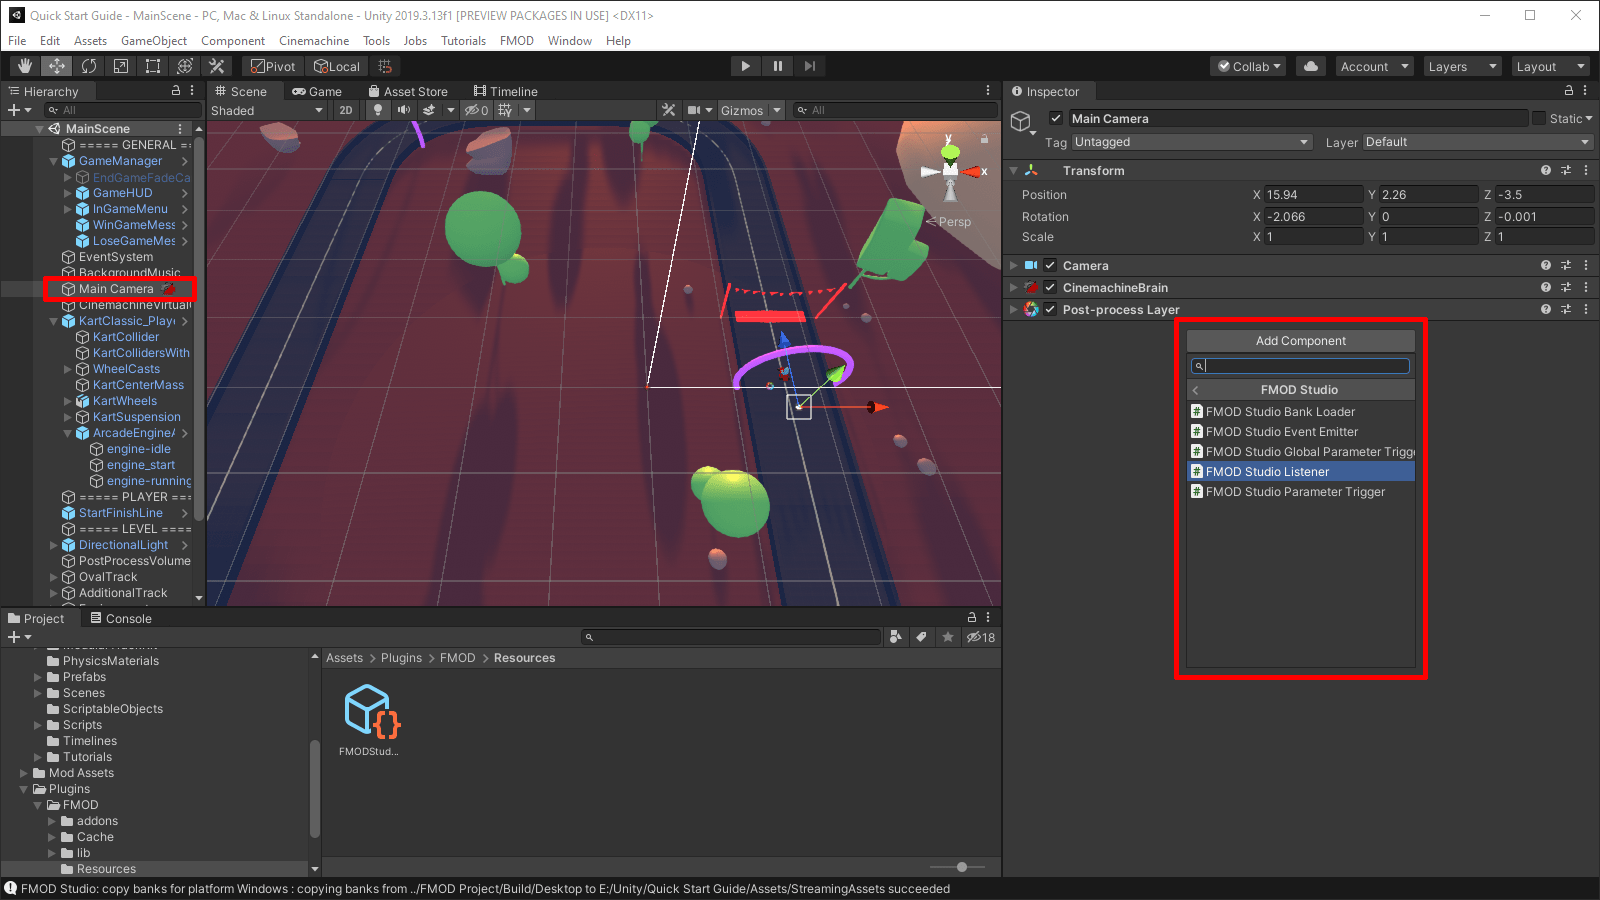Open Camera component preset icon
This screenshot has height=900, width=1600.
[x=1566, y=266]
